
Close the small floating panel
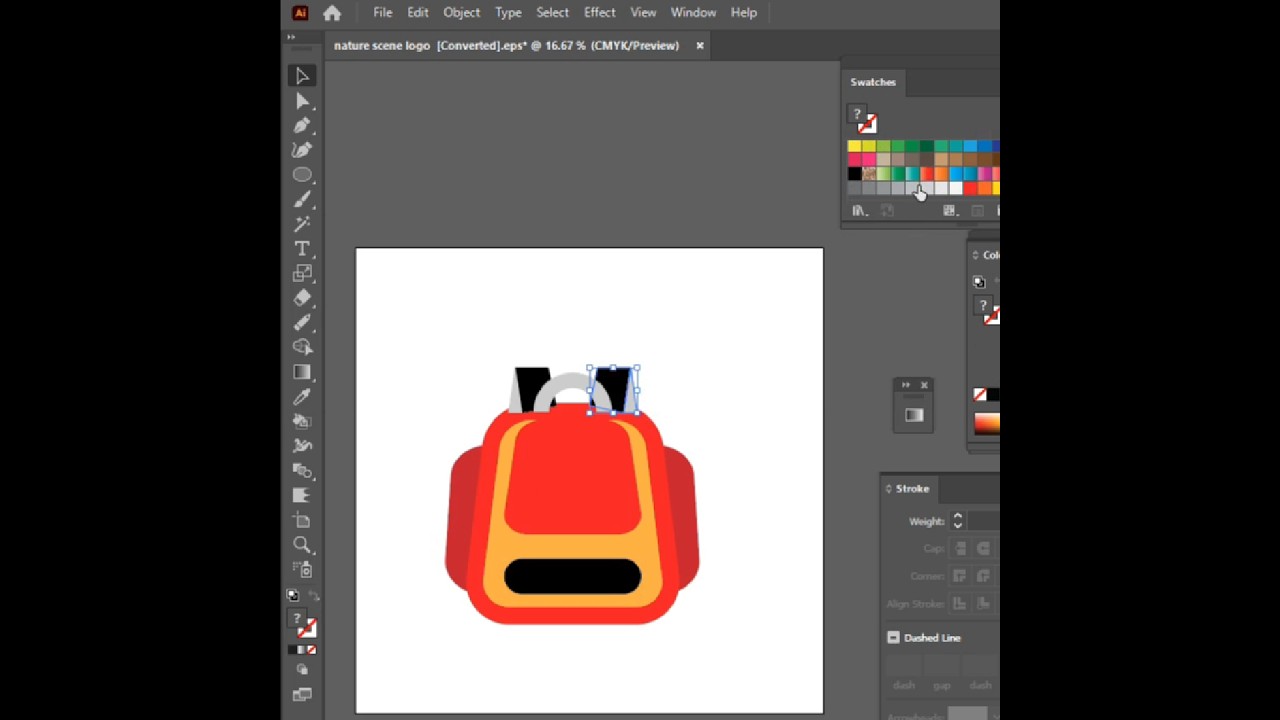click(924, 385)
